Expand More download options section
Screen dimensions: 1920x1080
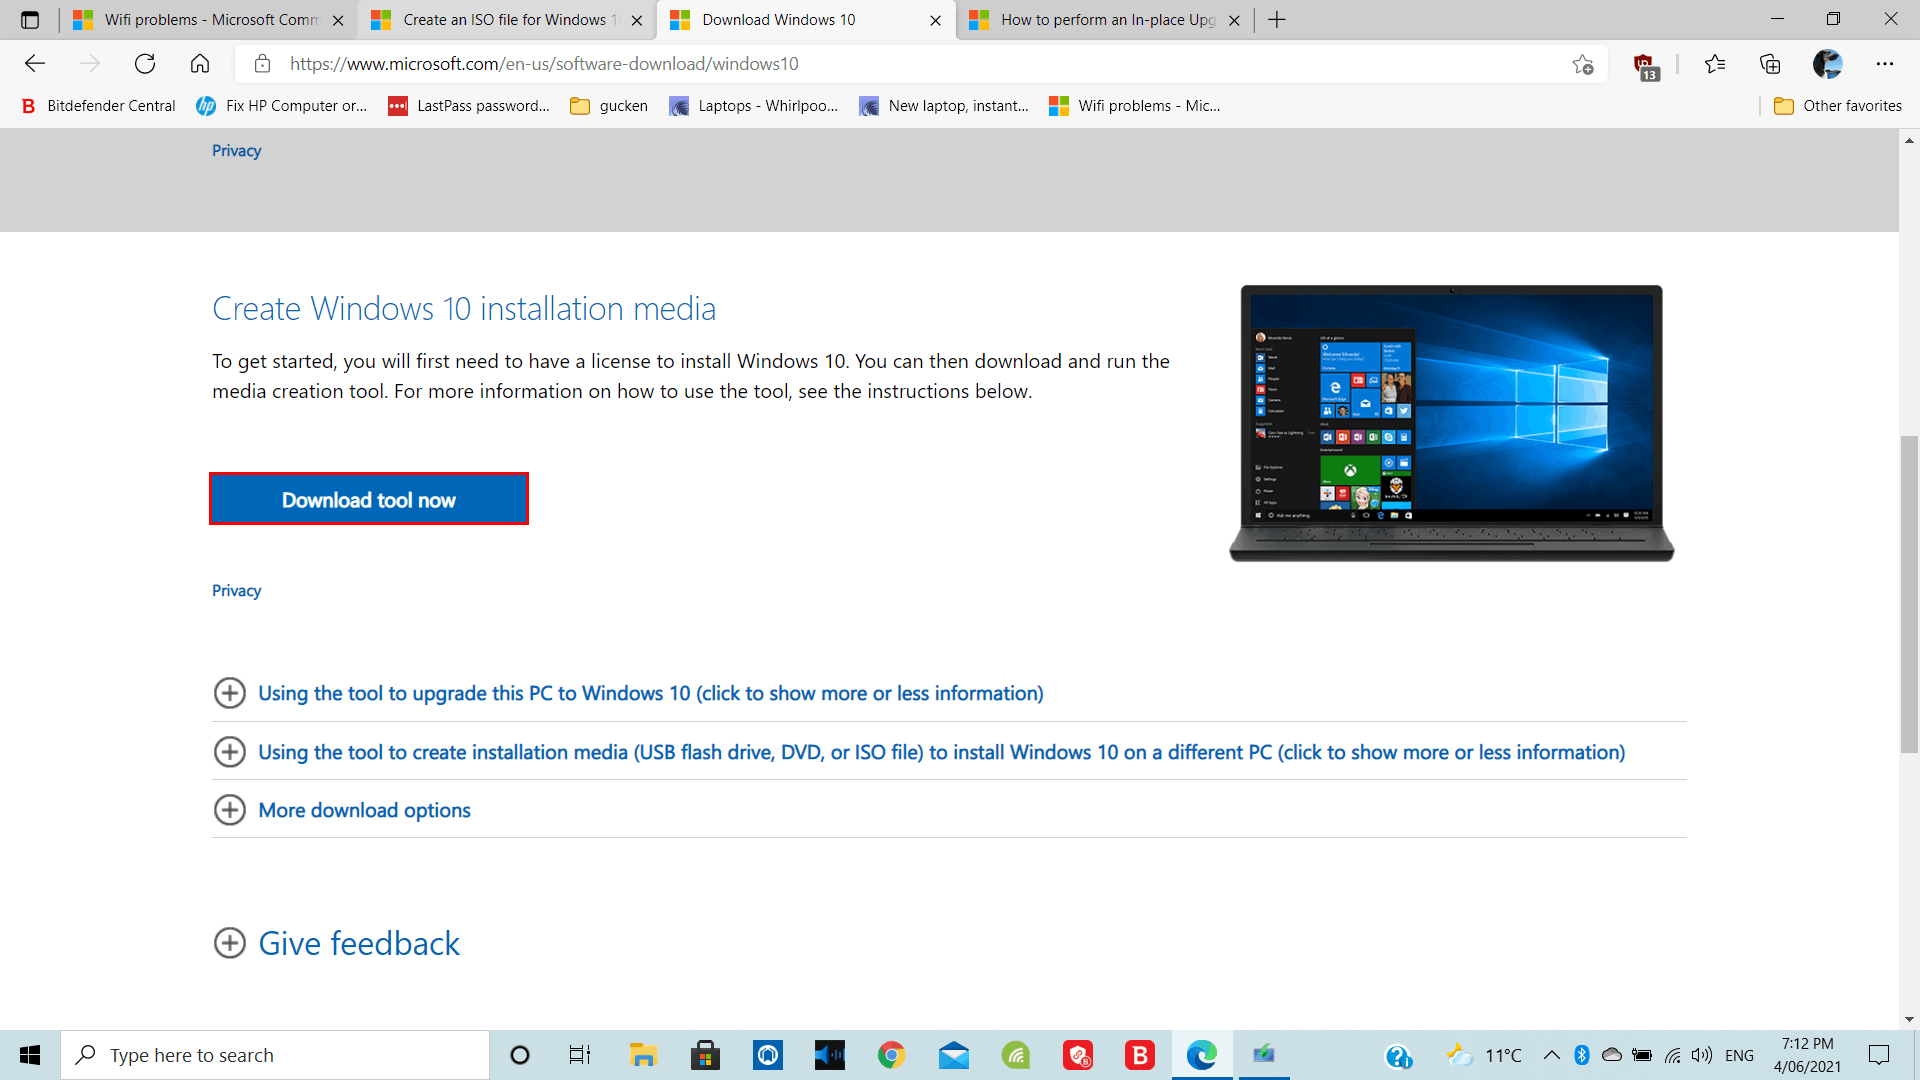342,810
